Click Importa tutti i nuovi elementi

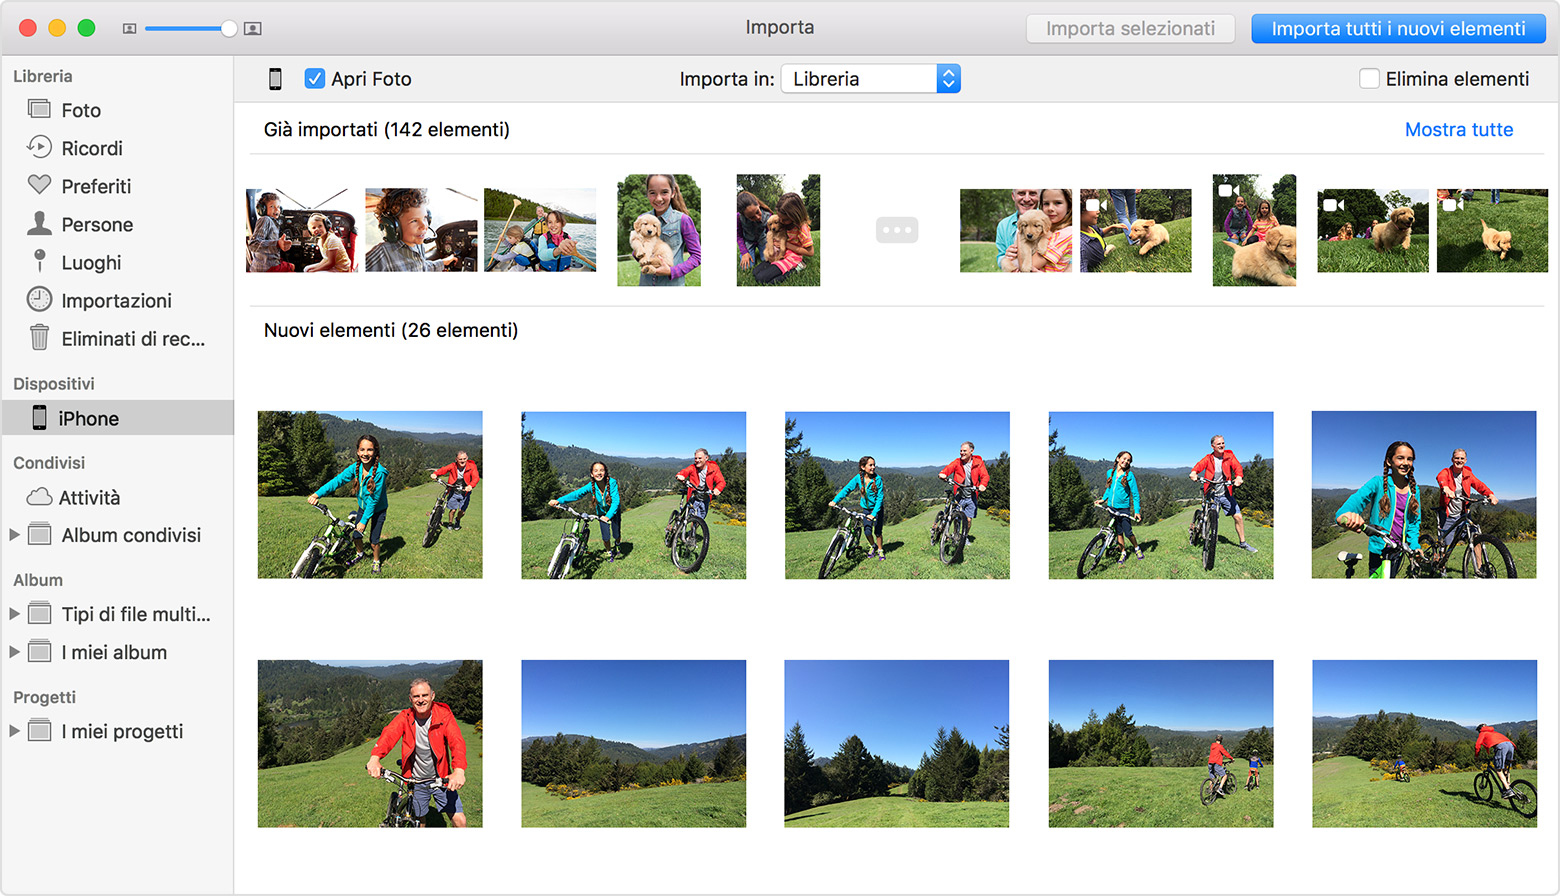(1397, 28)
